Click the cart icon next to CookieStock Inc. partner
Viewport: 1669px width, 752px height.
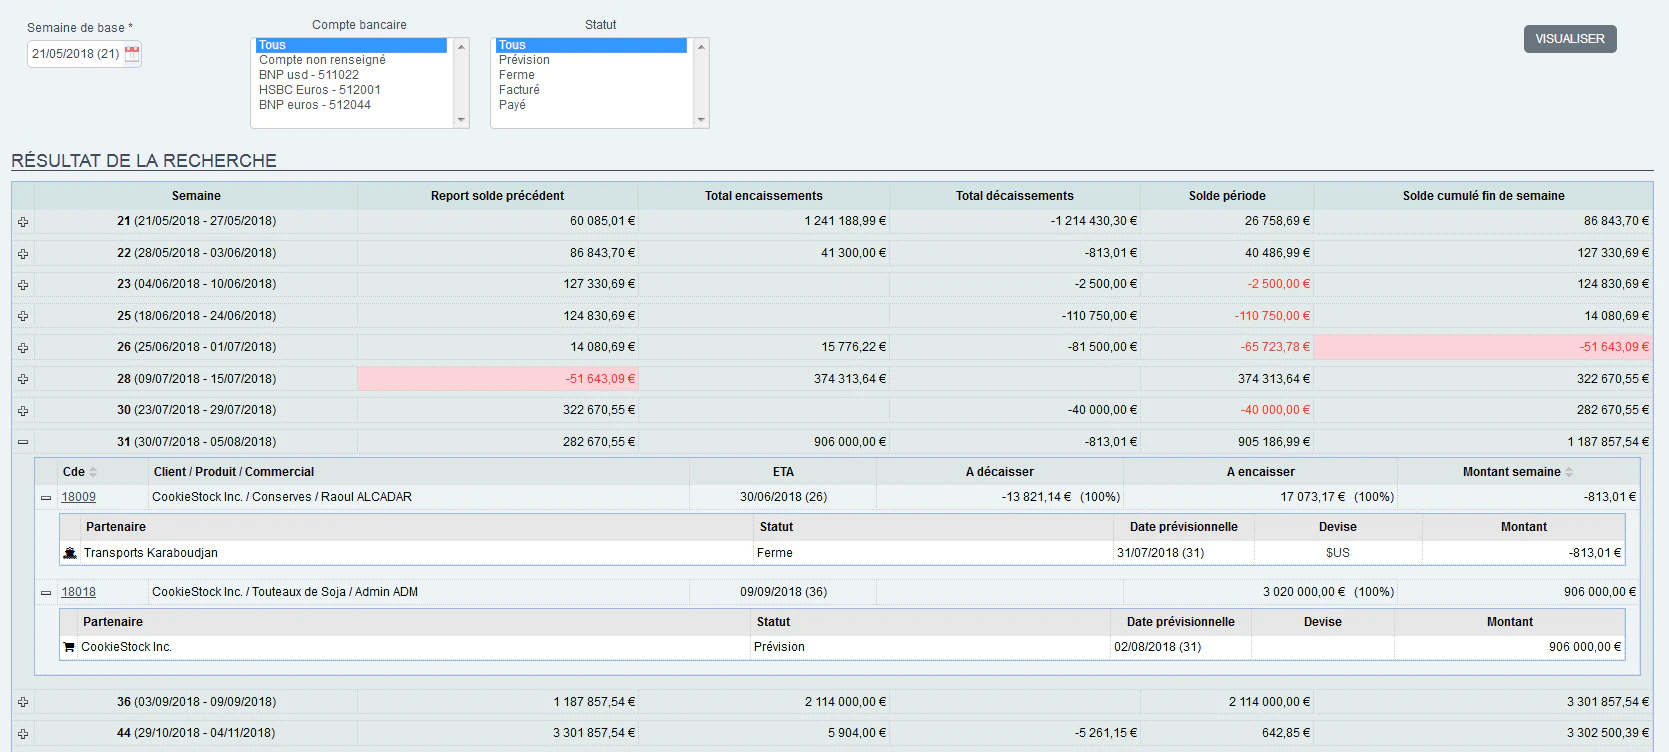pos(69,647)
